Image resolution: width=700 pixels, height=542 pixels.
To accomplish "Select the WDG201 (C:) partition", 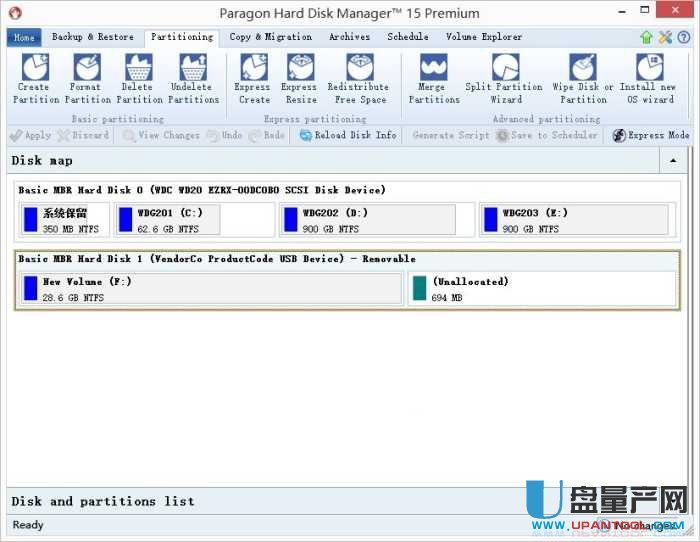I will coord(194,220).
